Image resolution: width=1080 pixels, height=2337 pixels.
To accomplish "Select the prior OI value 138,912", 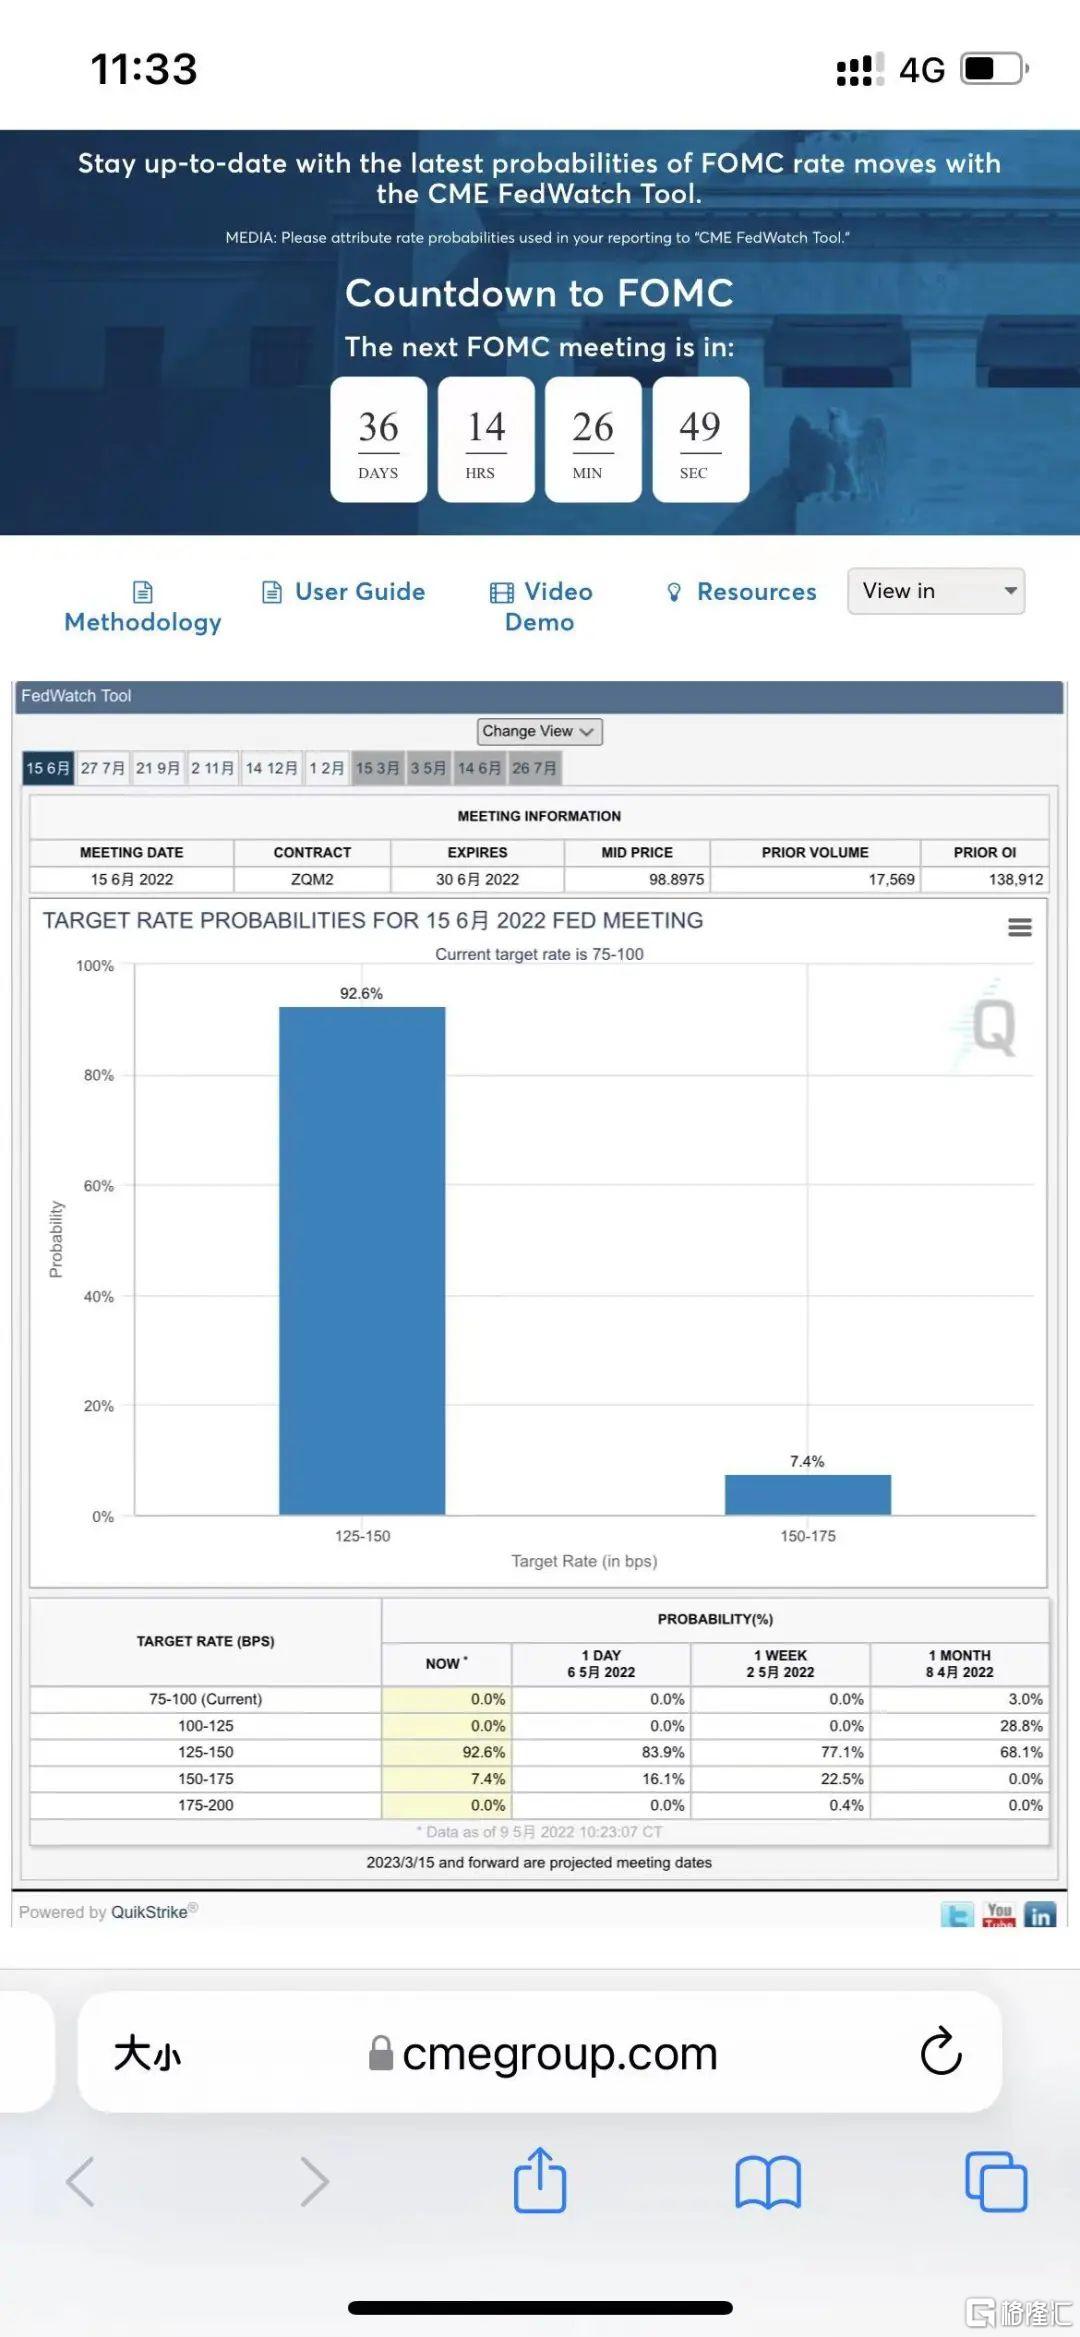I will (1016, 879).
